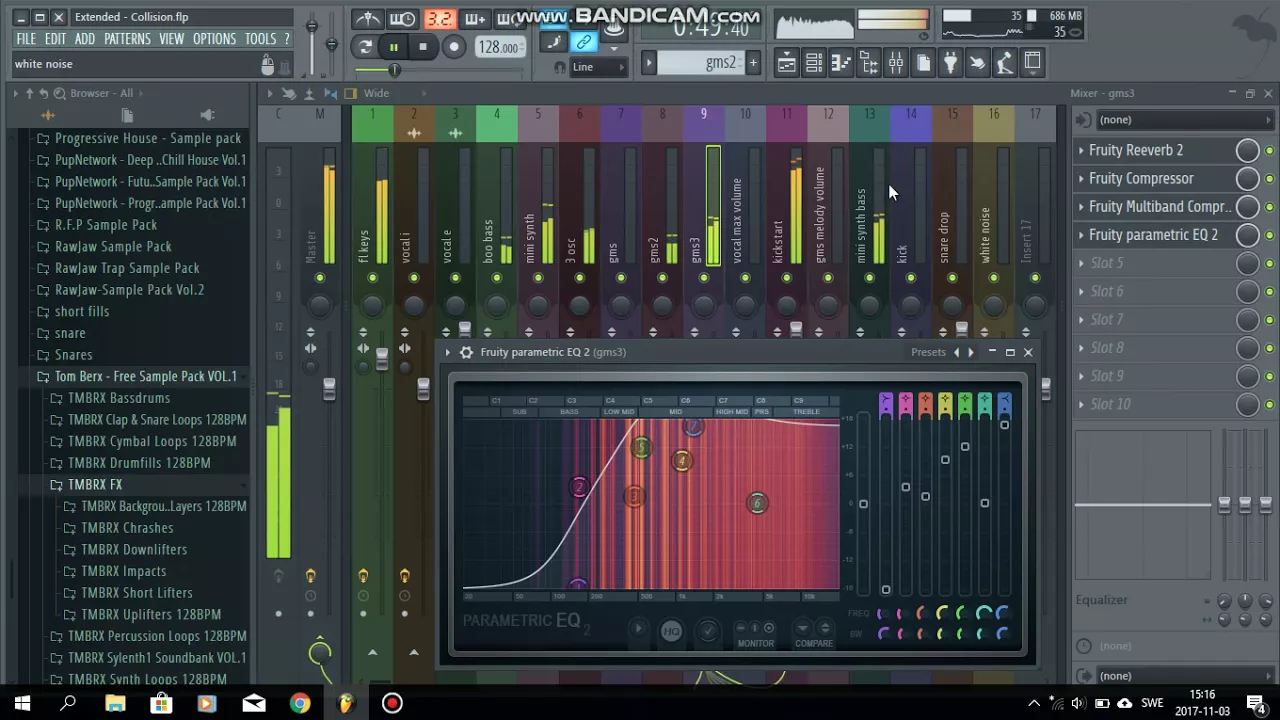Stop playback with the stop button
The height and width of the screenshot is (720, 1280).
pos(423,47)
